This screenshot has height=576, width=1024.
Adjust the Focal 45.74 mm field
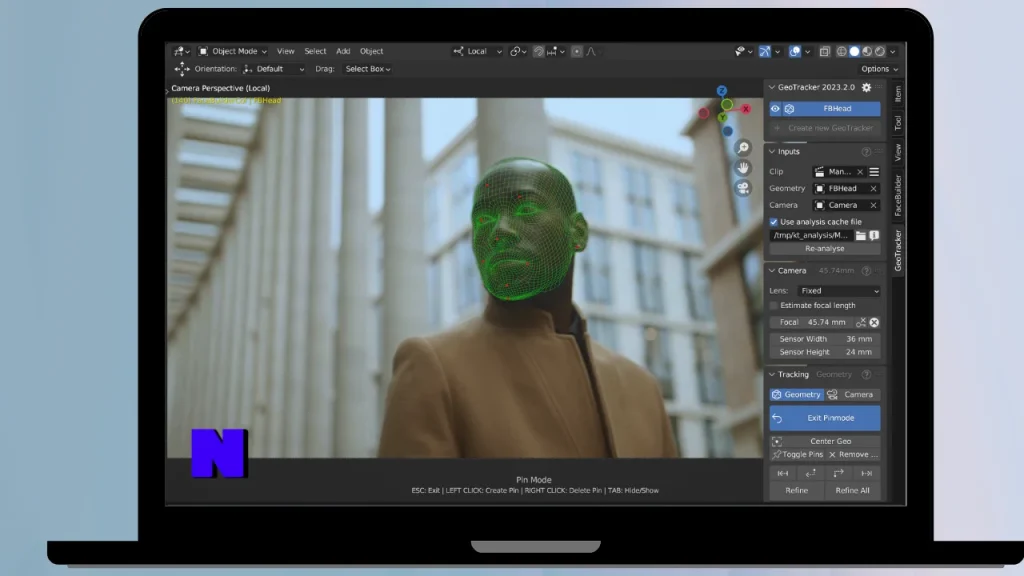[812, 322]
